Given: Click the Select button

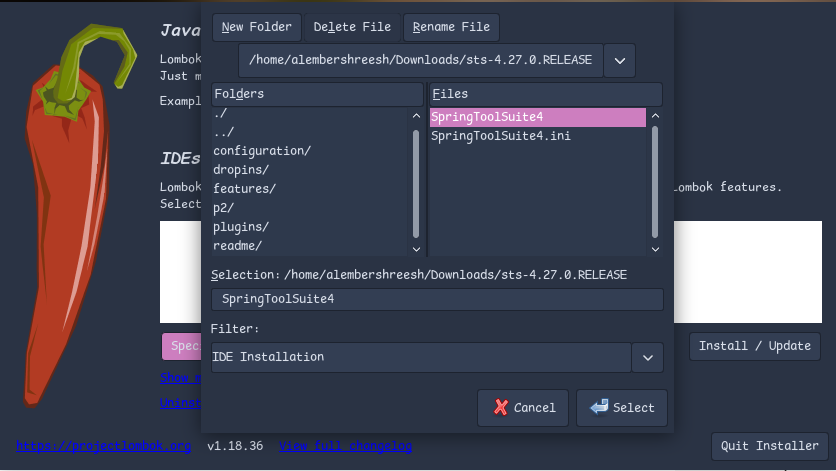Looking at the screenshot, I should tap(622, 408).
